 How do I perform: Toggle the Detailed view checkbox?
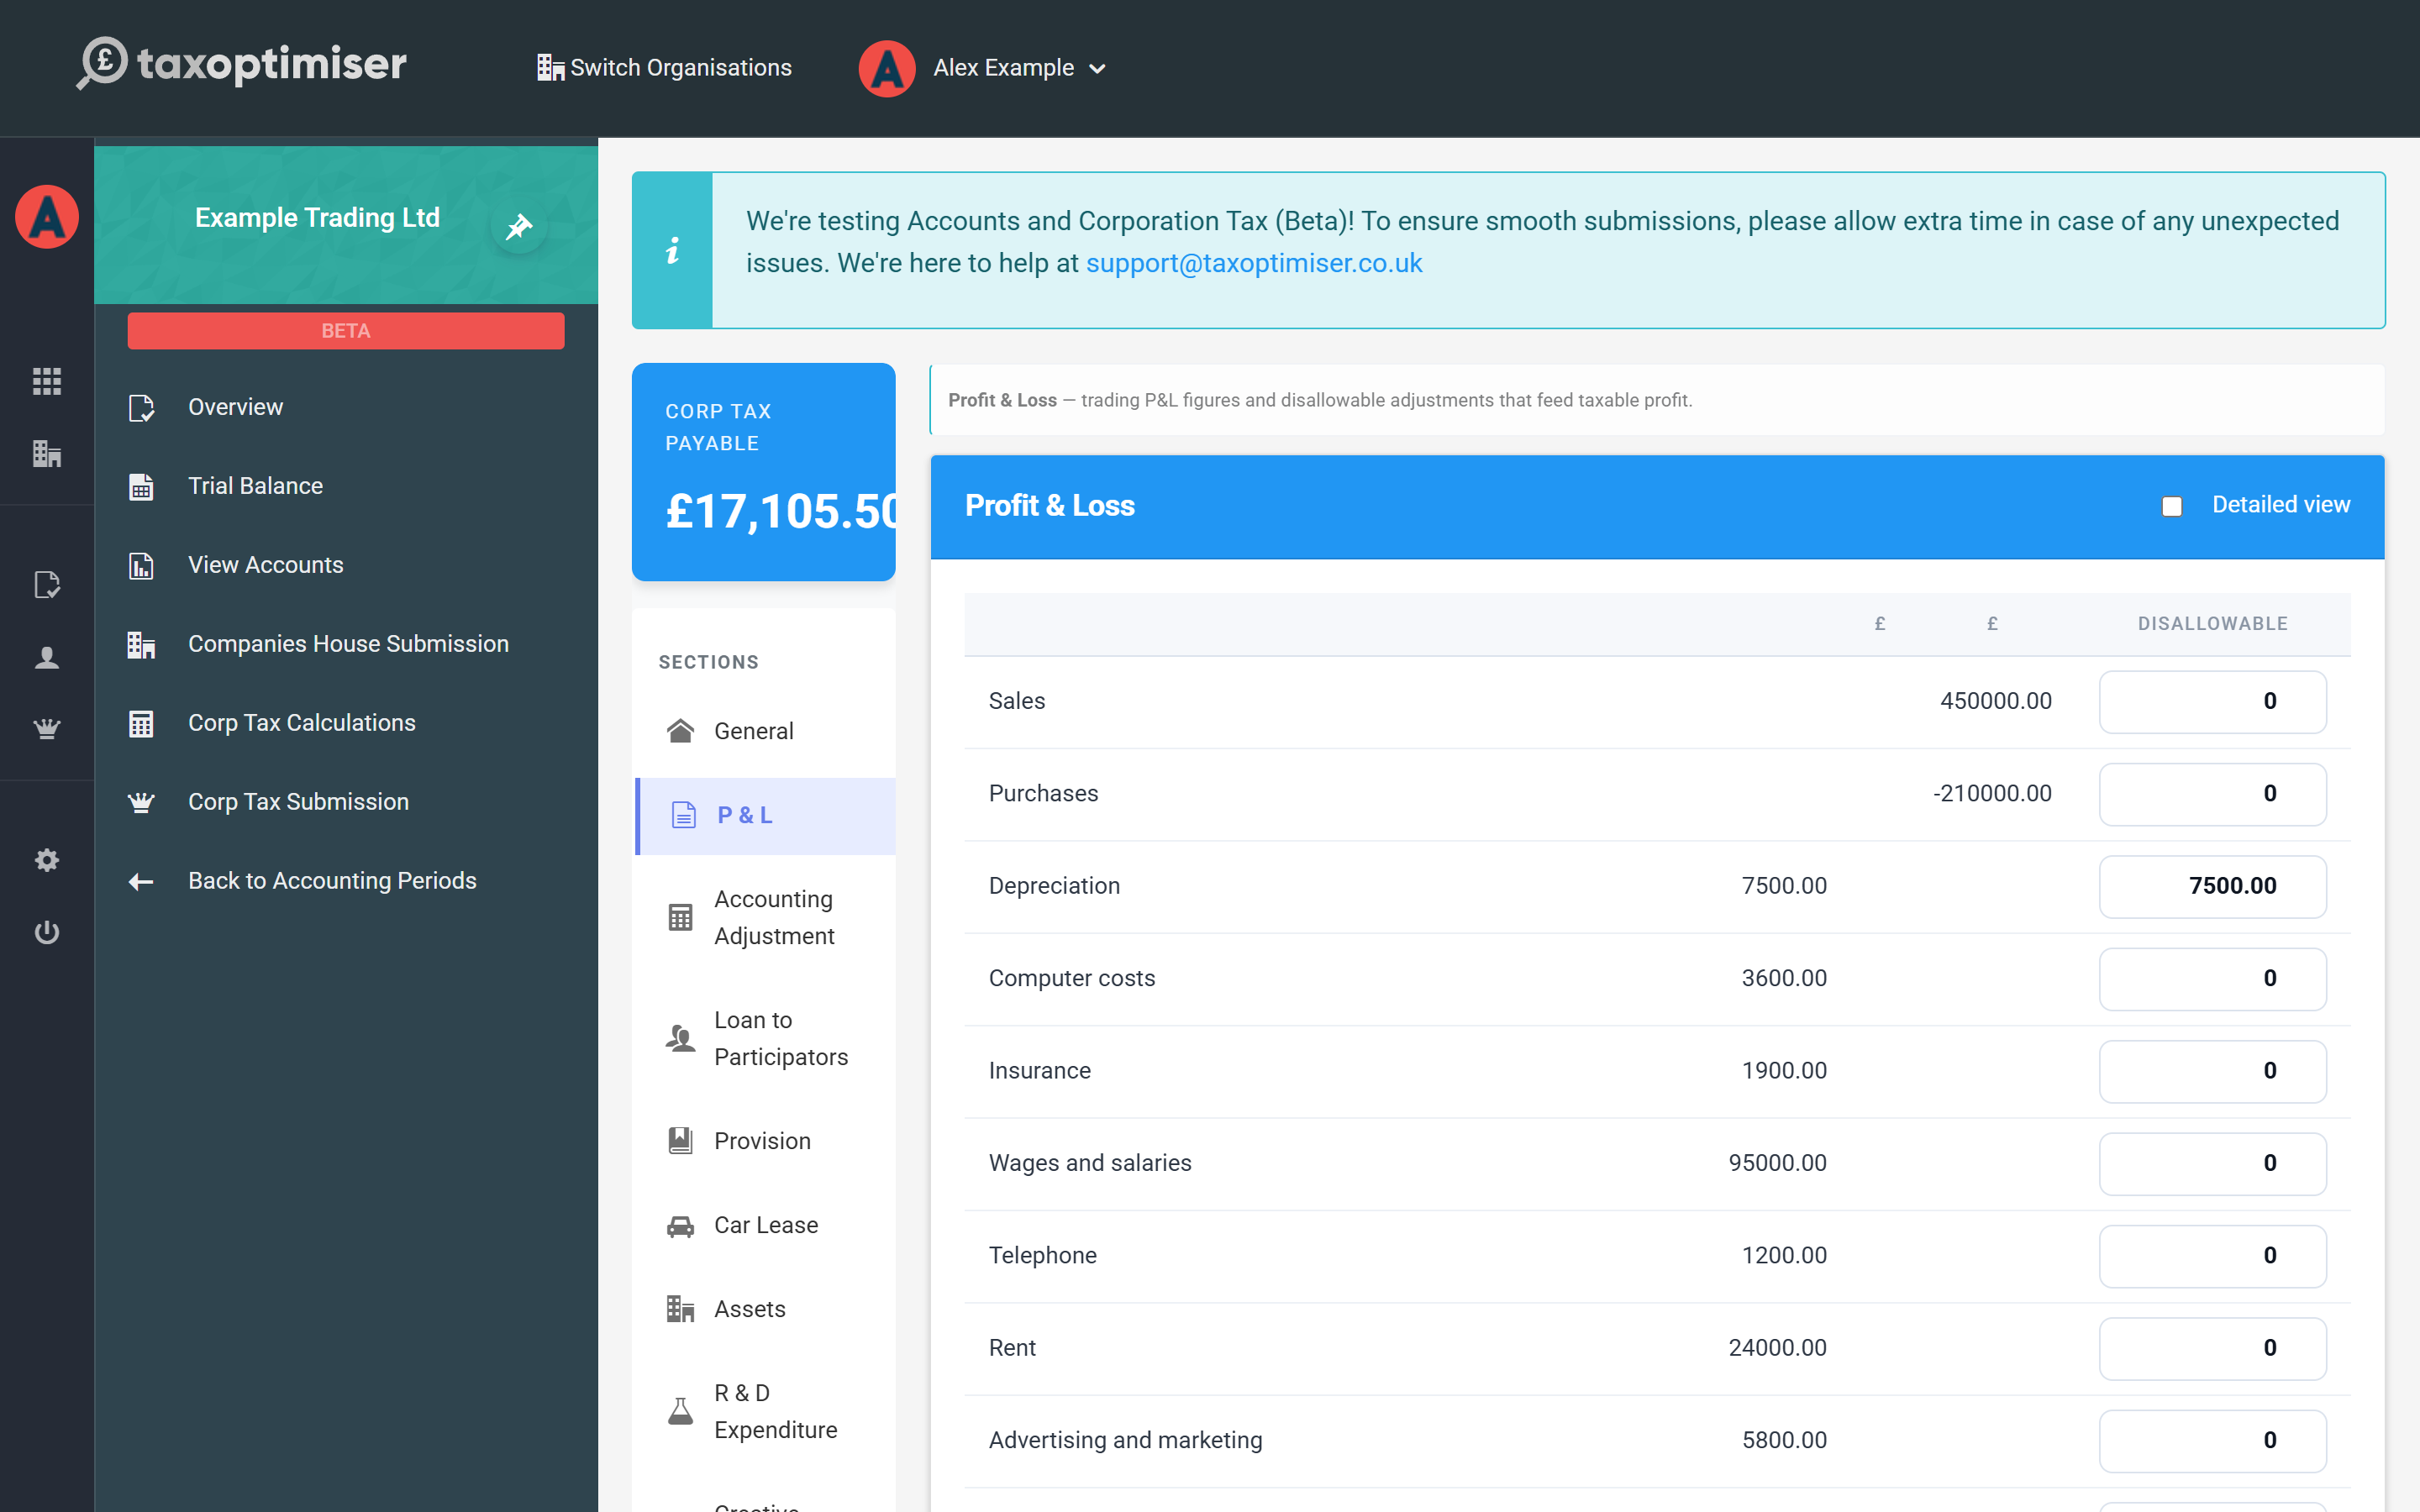(2172, 506)
